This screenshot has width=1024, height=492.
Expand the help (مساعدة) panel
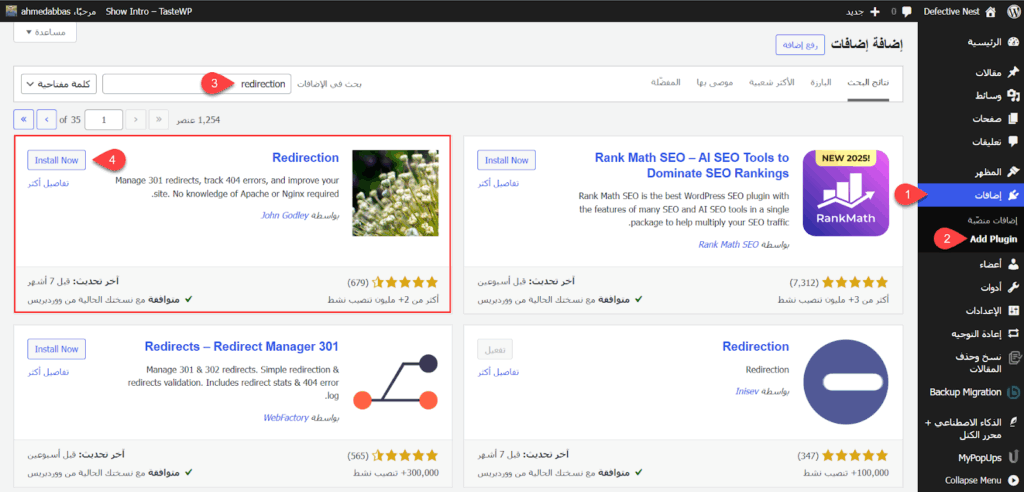coord(45,32)
